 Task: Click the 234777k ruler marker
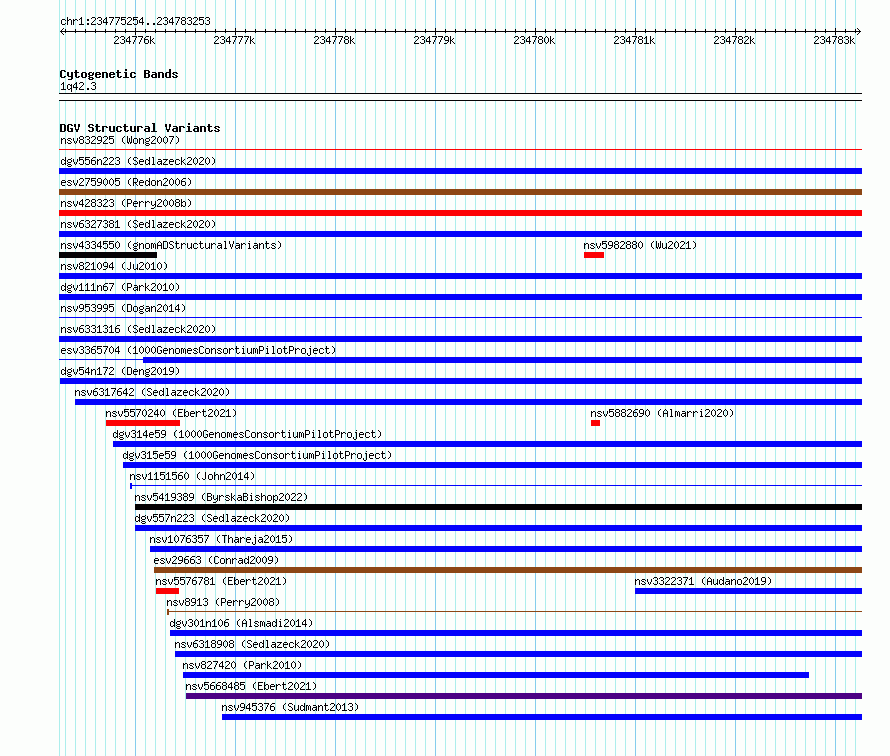234,40
